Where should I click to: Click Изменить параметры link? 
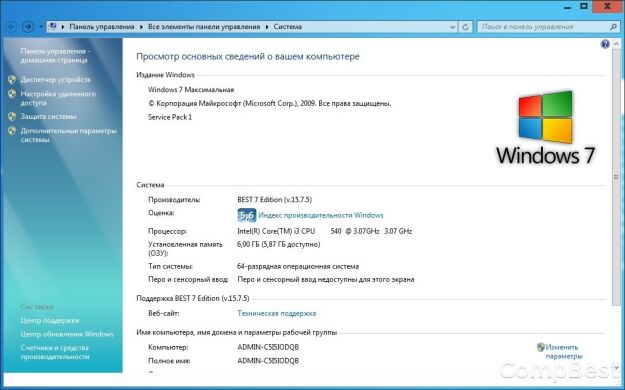(x=564, y=352)
